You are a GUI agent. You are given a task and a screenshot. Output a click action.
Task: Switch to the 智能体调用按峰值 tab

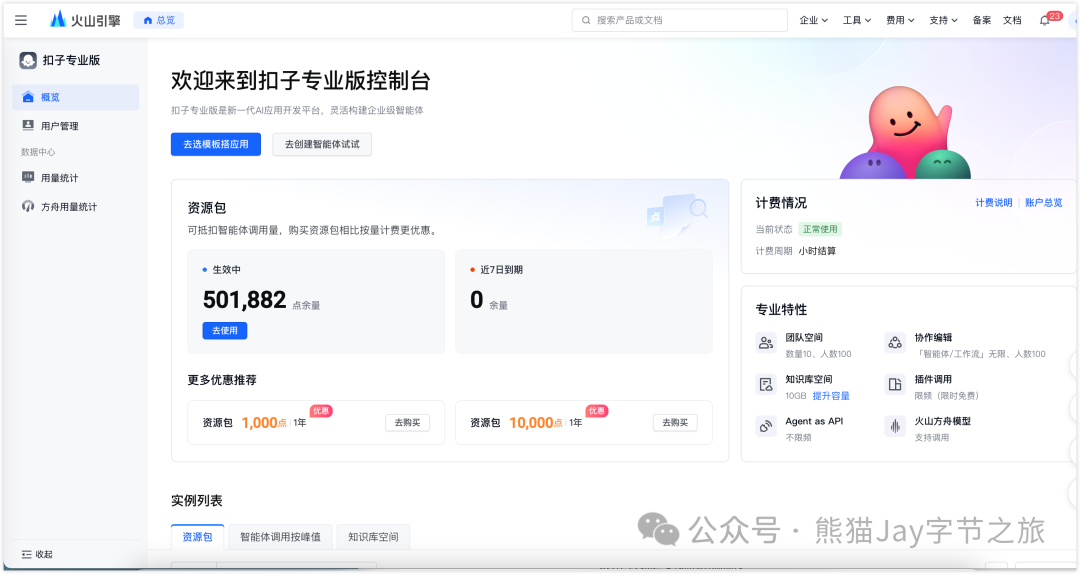(x=280, y=537)
